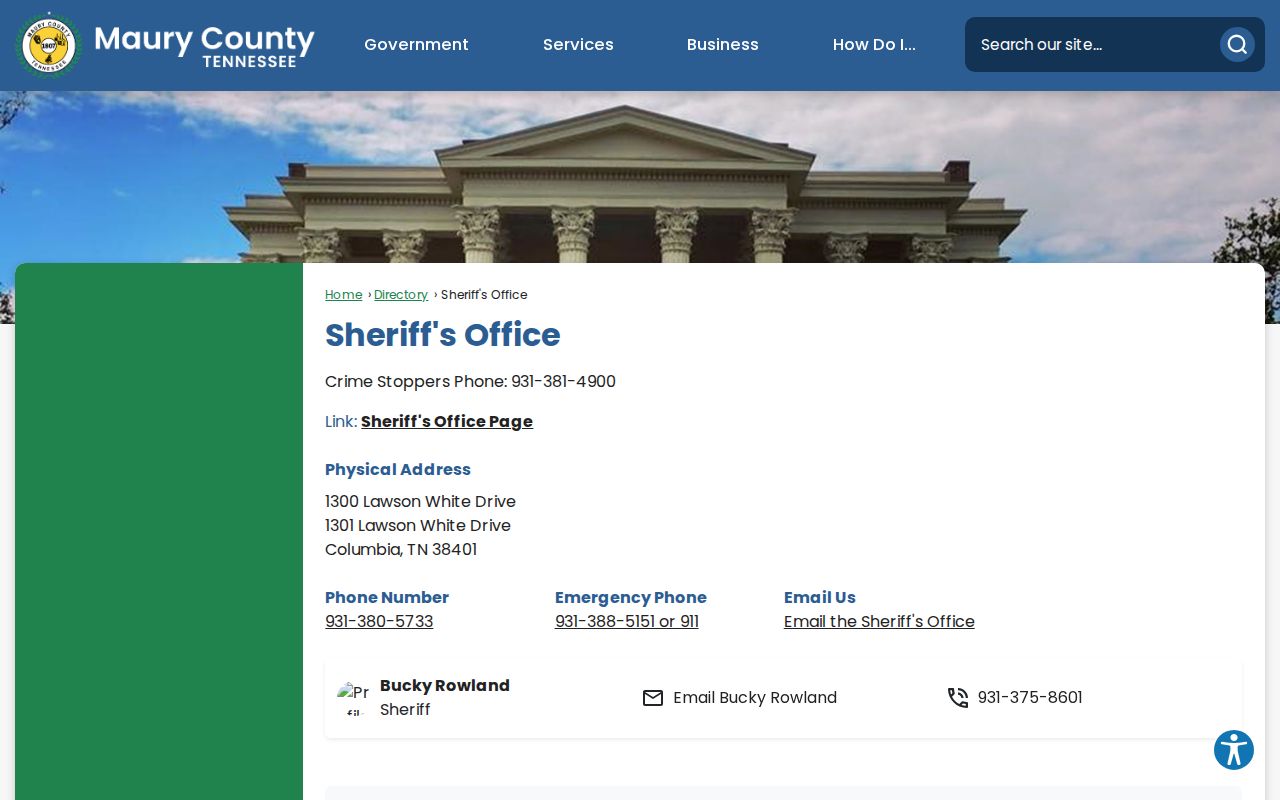
Task: Open the accessibility options widget
Action: click(1234, 750)
